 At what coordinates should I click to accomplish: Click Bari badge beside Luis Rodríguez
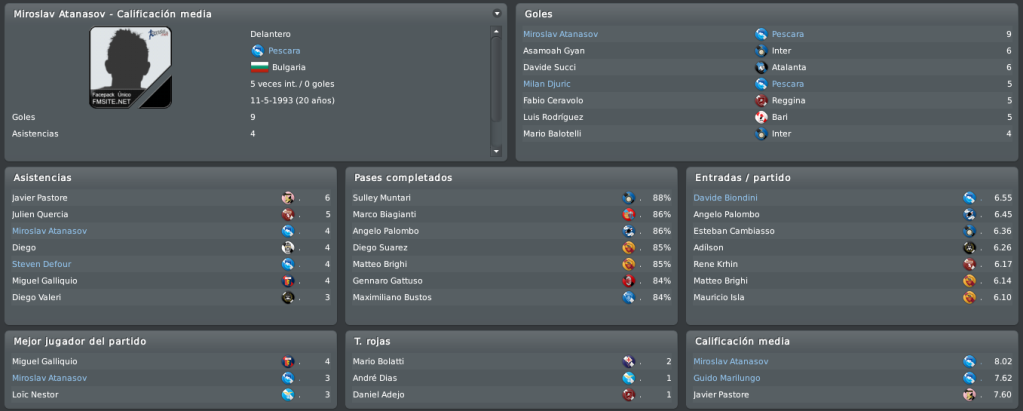pyautogui.click(x=761, y=117)
